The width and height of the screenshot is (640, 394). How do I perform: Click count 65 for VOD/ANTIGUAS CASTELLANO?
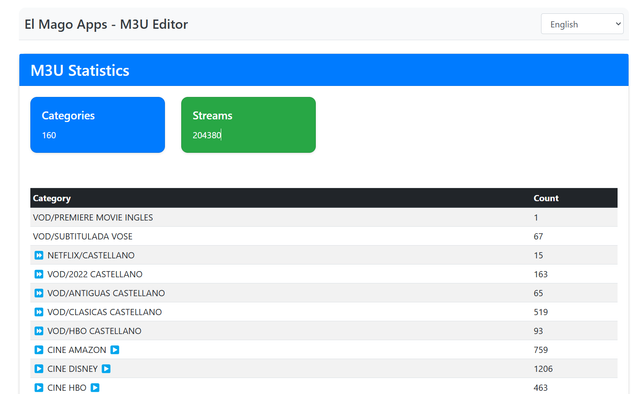pyautogui.click(x=538, y=293)
